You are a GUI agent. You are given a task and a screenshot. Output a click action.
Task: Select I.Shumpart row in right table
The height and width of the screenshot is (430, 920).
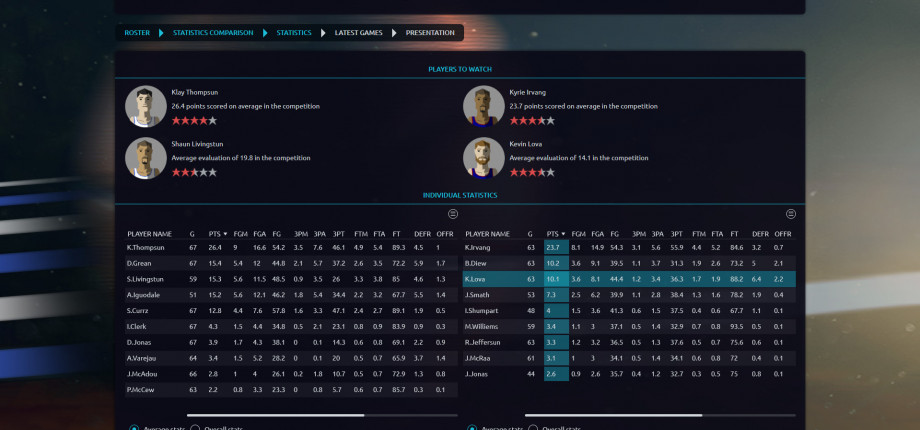[x=629, y=311]
